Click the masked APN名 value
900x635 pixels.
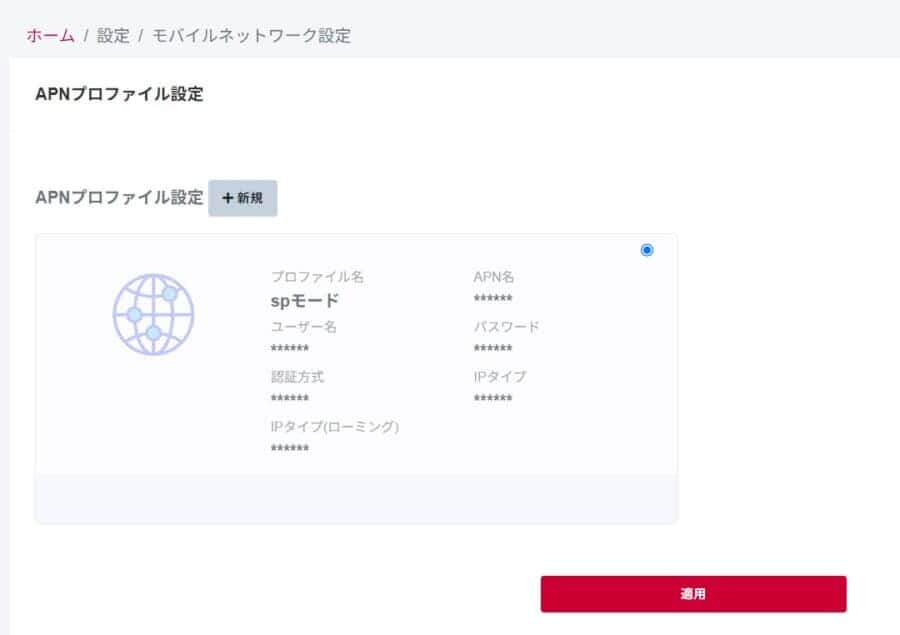[x=493, y=300]
